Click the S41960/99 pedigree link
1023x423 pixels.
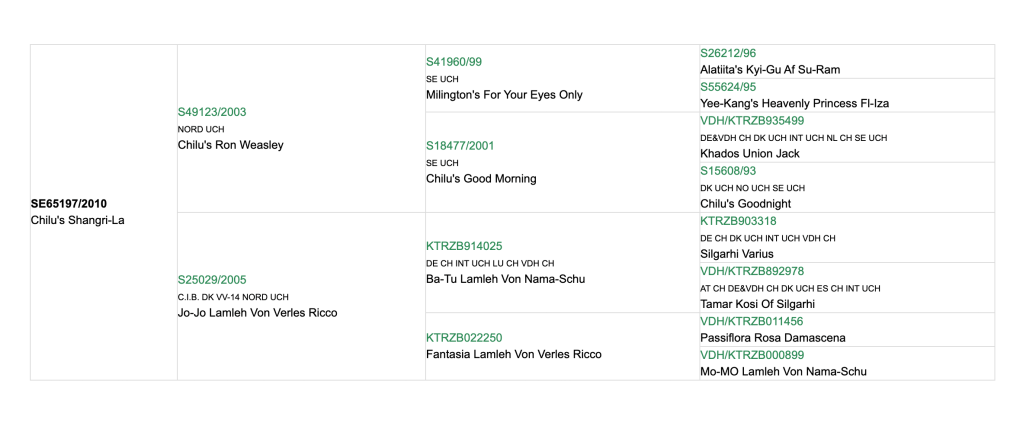click(454, 62)
